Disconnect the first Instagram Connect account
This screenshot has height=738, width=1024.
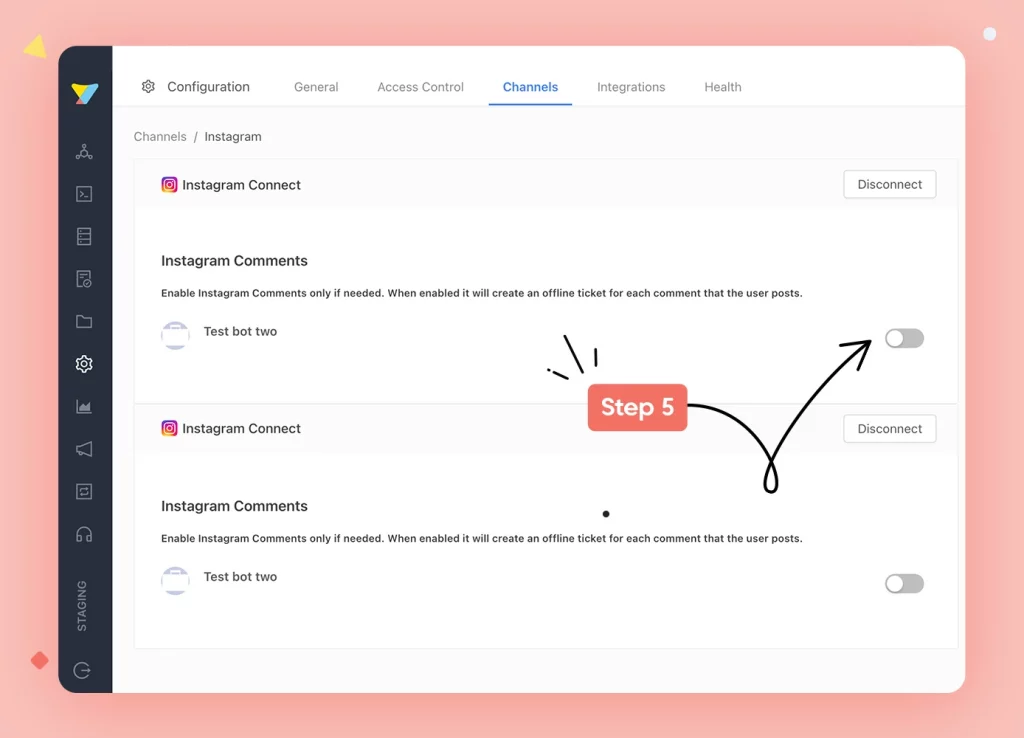pyautogui.click(x=889, y=184)
